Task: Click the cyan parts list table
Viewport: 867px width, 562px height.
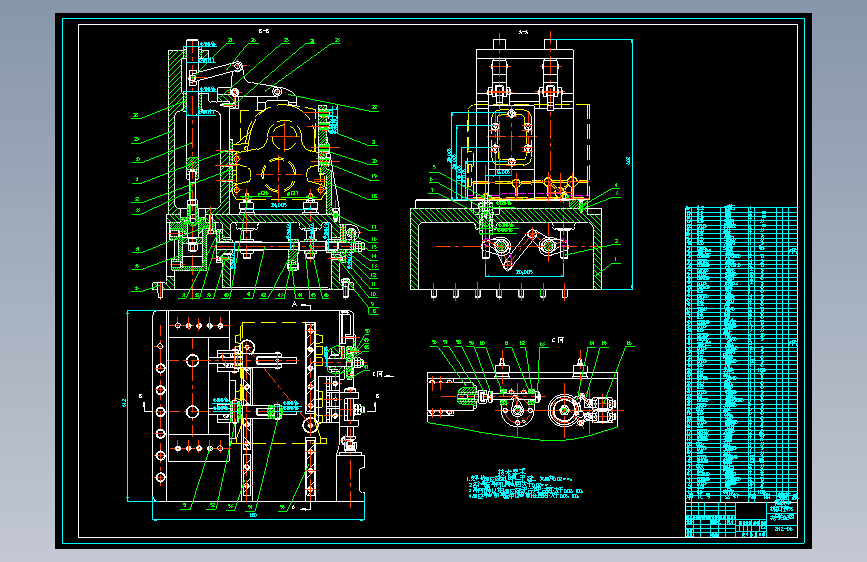Action: pyautogui.click(x=741, y=354)
